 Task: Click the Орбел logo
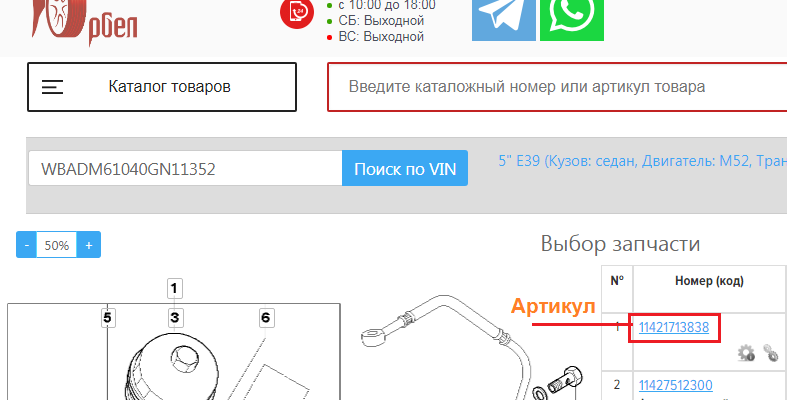coord(84,23)
